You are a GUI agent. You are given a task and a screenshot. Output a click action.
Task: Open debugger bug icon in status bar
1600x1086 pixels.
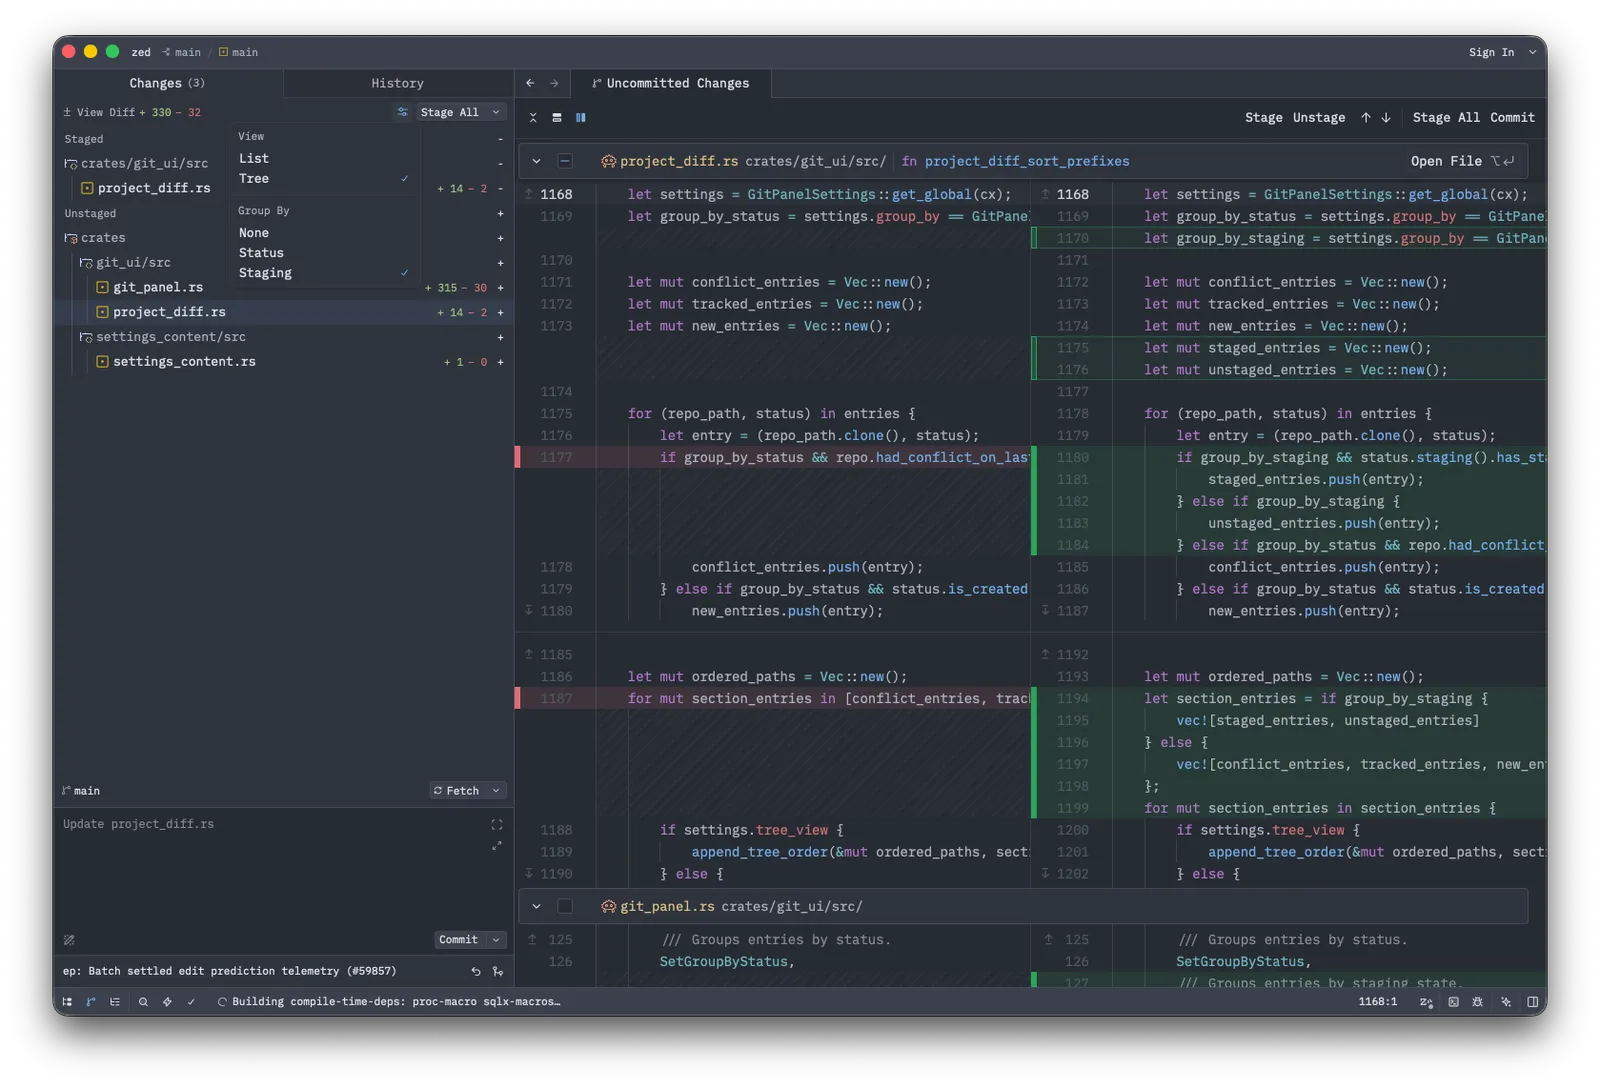[1478, 1001]
